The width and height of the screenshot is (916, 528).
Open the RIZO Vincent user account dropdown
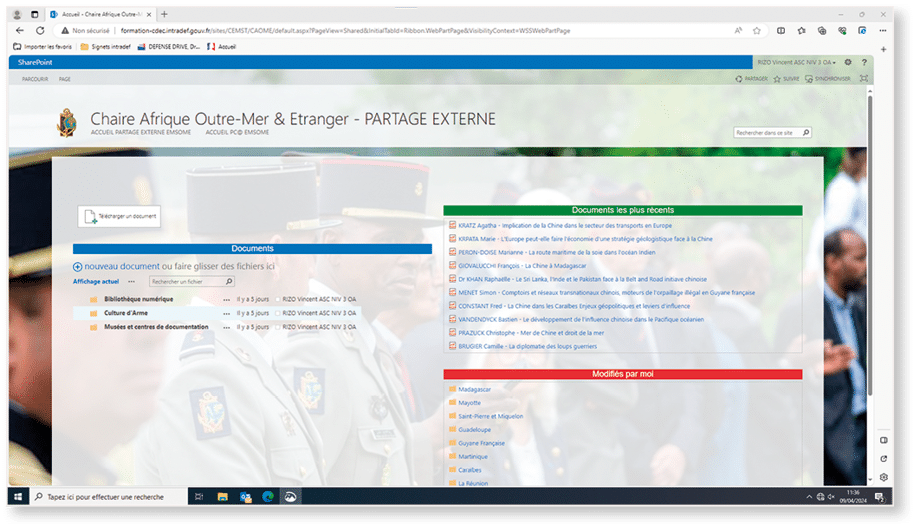[x=798, y=62]
